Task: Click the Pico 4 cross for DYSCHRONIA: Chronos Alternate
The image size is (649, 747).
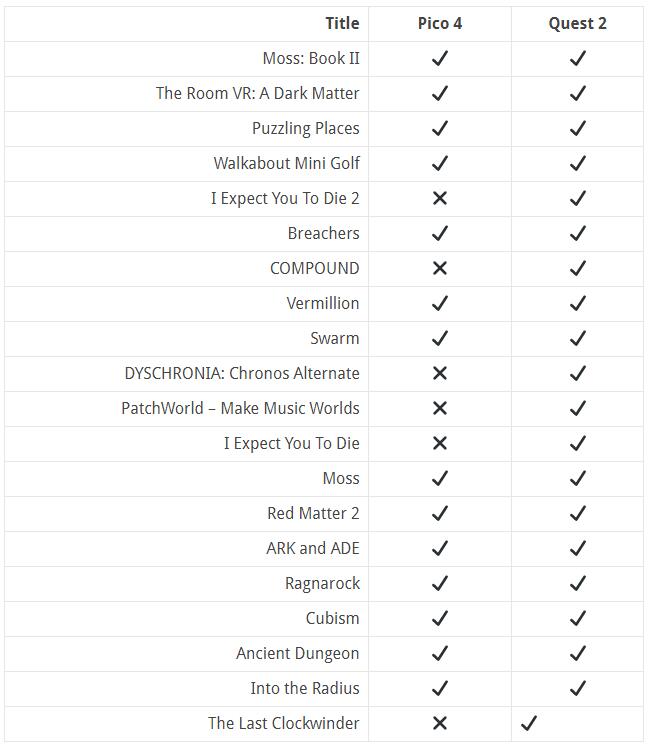Action: point(439,374)
